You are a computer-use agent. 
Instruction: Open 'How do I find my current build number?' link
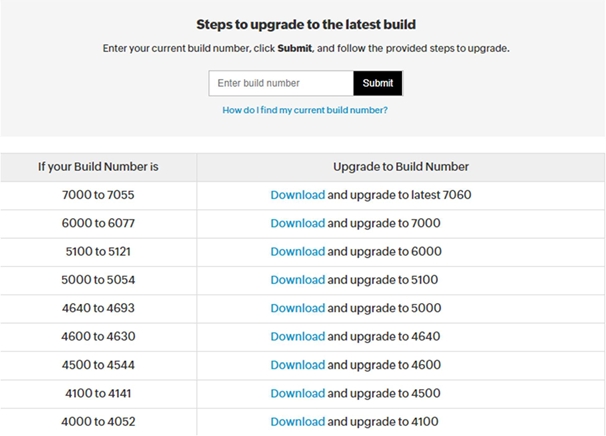coord(305,110)
